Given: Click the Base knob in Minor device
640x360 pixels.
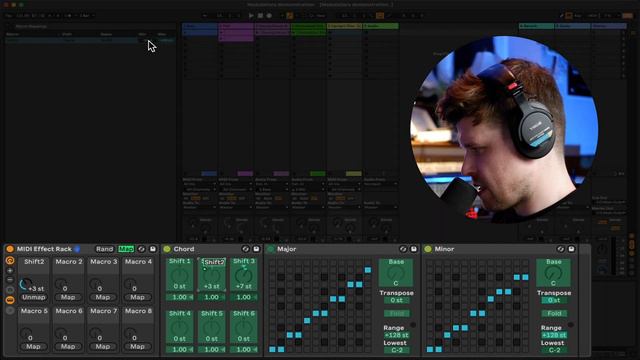Looking at the screenshot, I should coord(553,273).
